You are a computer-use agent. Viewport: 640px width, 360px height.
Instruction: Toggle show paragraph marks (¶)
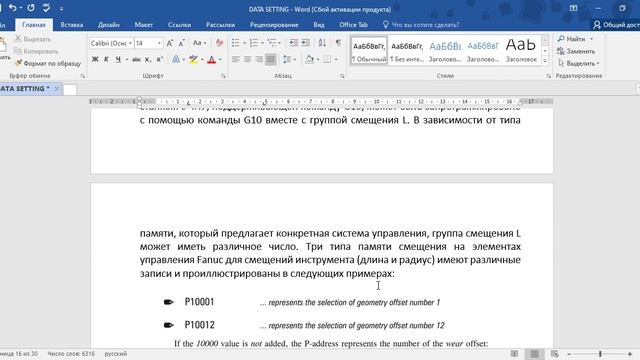pyautogui.click(x=338, y=43)
